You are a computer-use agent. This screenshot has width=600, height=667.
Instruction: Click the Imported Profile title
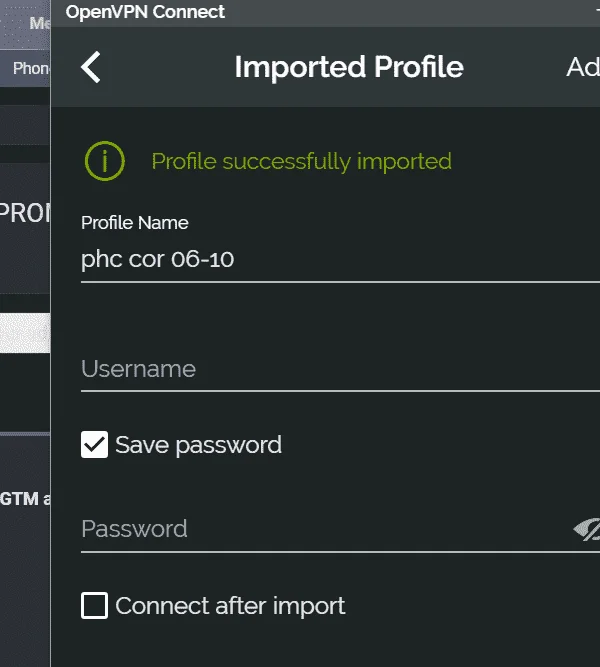[x=349, y=67]
